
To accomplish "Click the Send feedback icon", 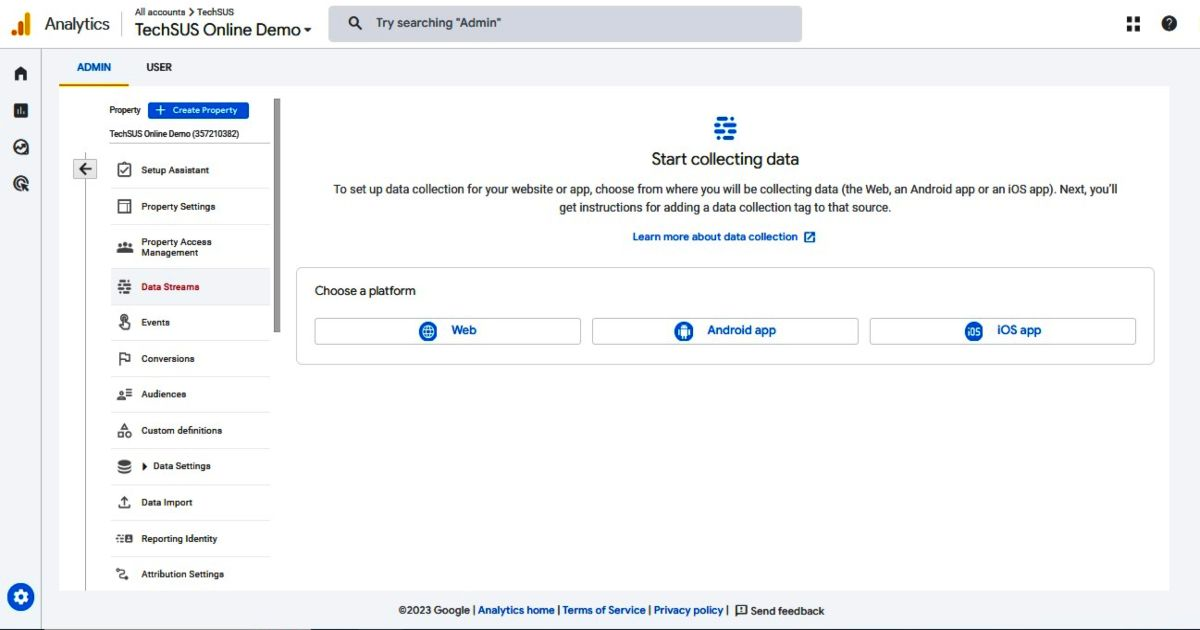I will click(x=741, y=610).
